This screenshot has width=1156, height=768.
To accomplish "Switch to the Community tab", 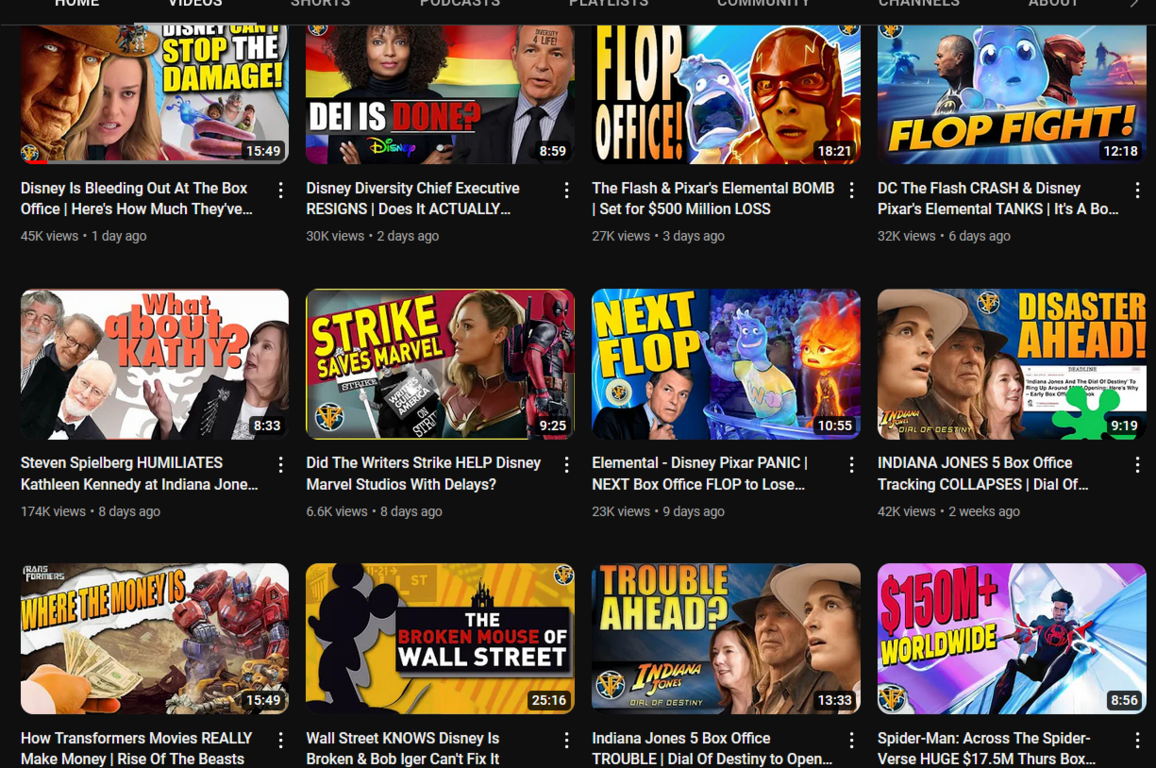I will pos(763,4).
